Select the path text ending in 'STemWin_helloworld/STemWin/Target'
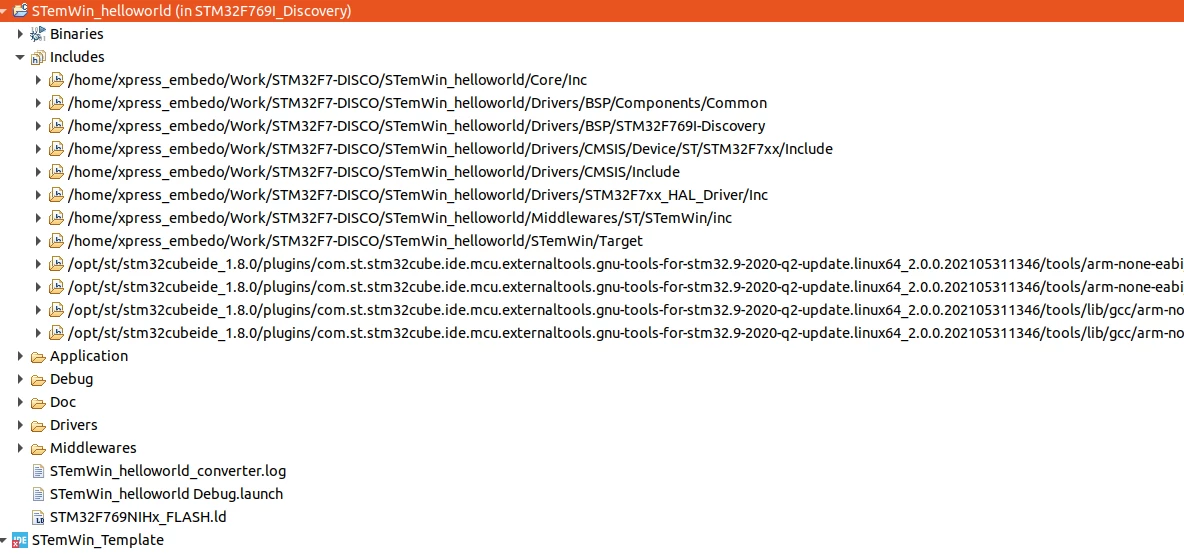The height and width of the screenshot is (554, 1184). (356, 242)
